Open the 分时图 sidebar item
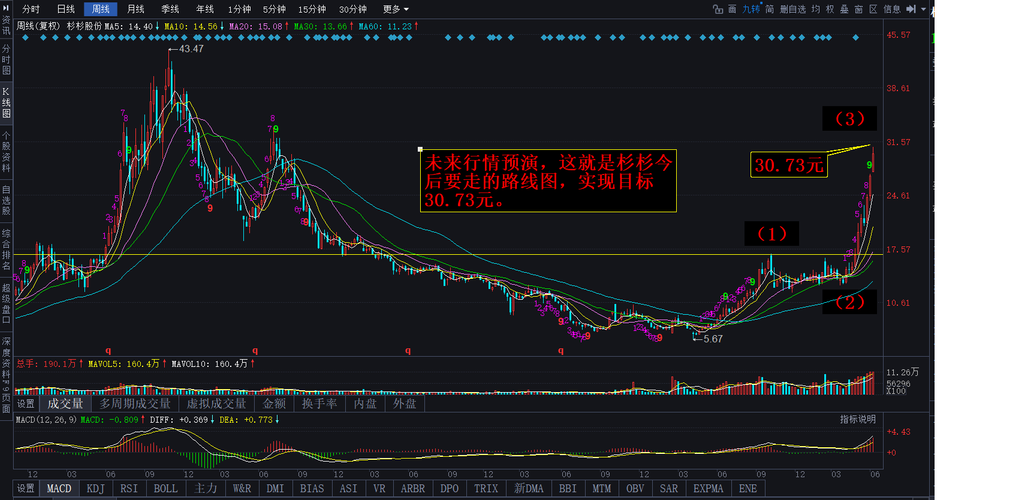The height and width of the screenshot is (500, 1034). pos(6,60)
